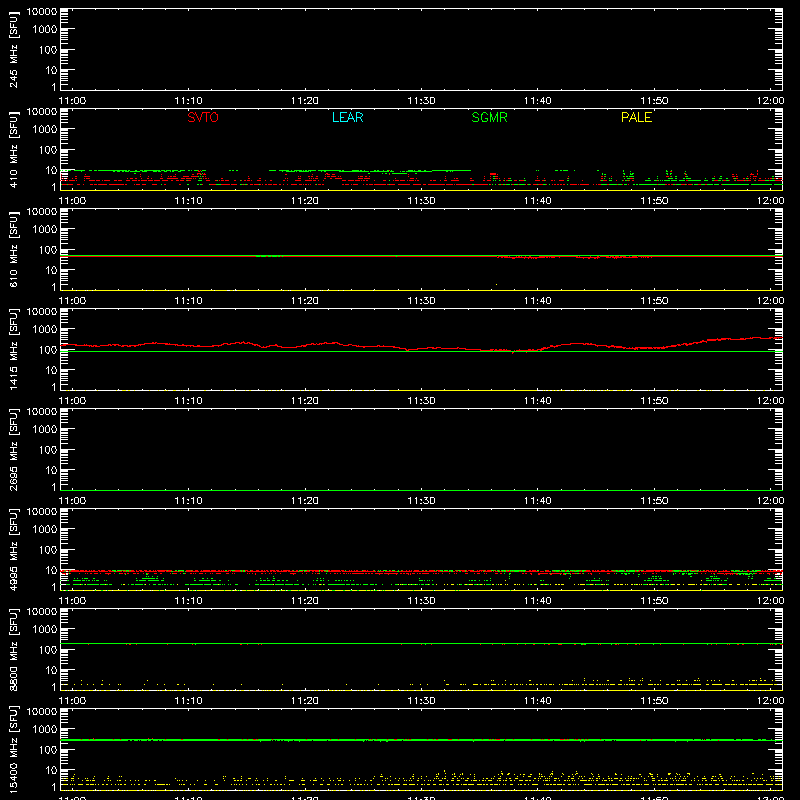Viewport: 800px width, 800px height.
Task: Click the 410 MHz [SFU] axis label
Action: pyautogui.click(x=14, y=149)
